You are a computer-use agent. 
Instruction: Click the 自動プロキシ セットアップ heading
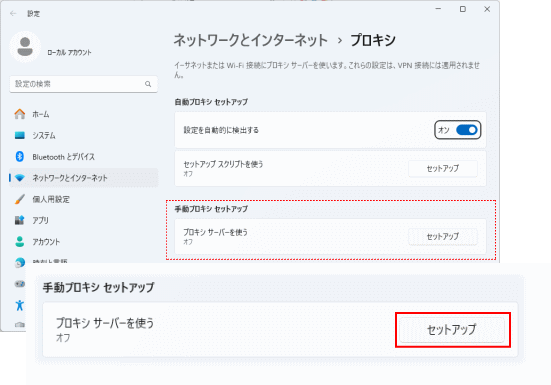(x=211, y=102)
